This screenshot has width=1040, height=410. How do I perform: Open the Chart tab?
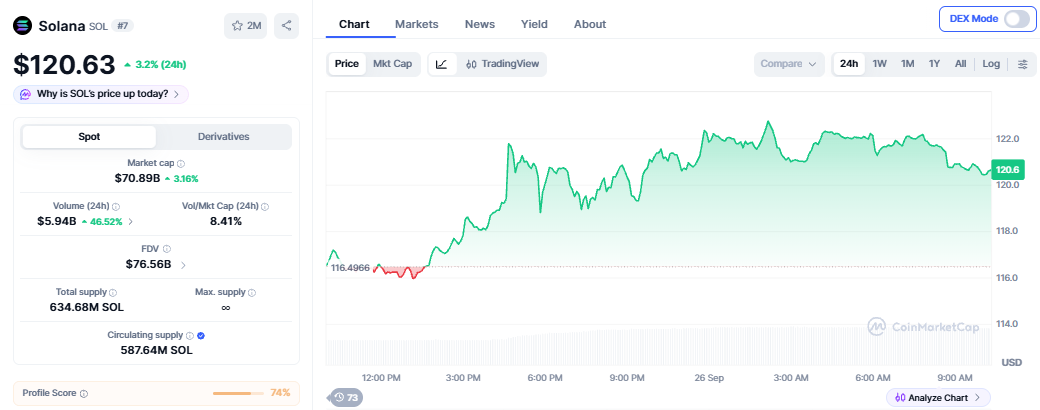tap(354, 24)
